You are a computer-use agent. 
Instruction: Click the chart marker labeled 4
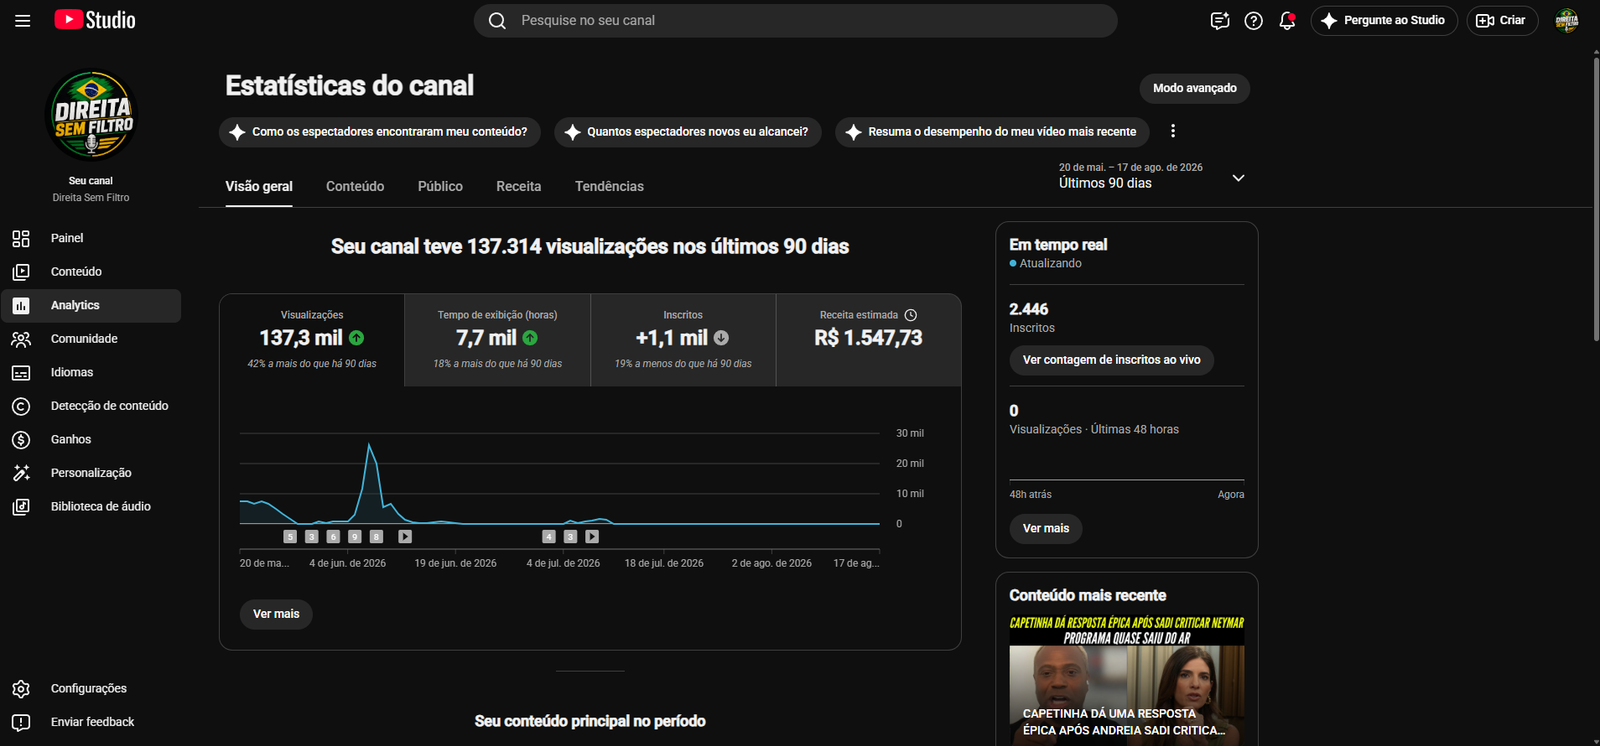pos(549,537)
